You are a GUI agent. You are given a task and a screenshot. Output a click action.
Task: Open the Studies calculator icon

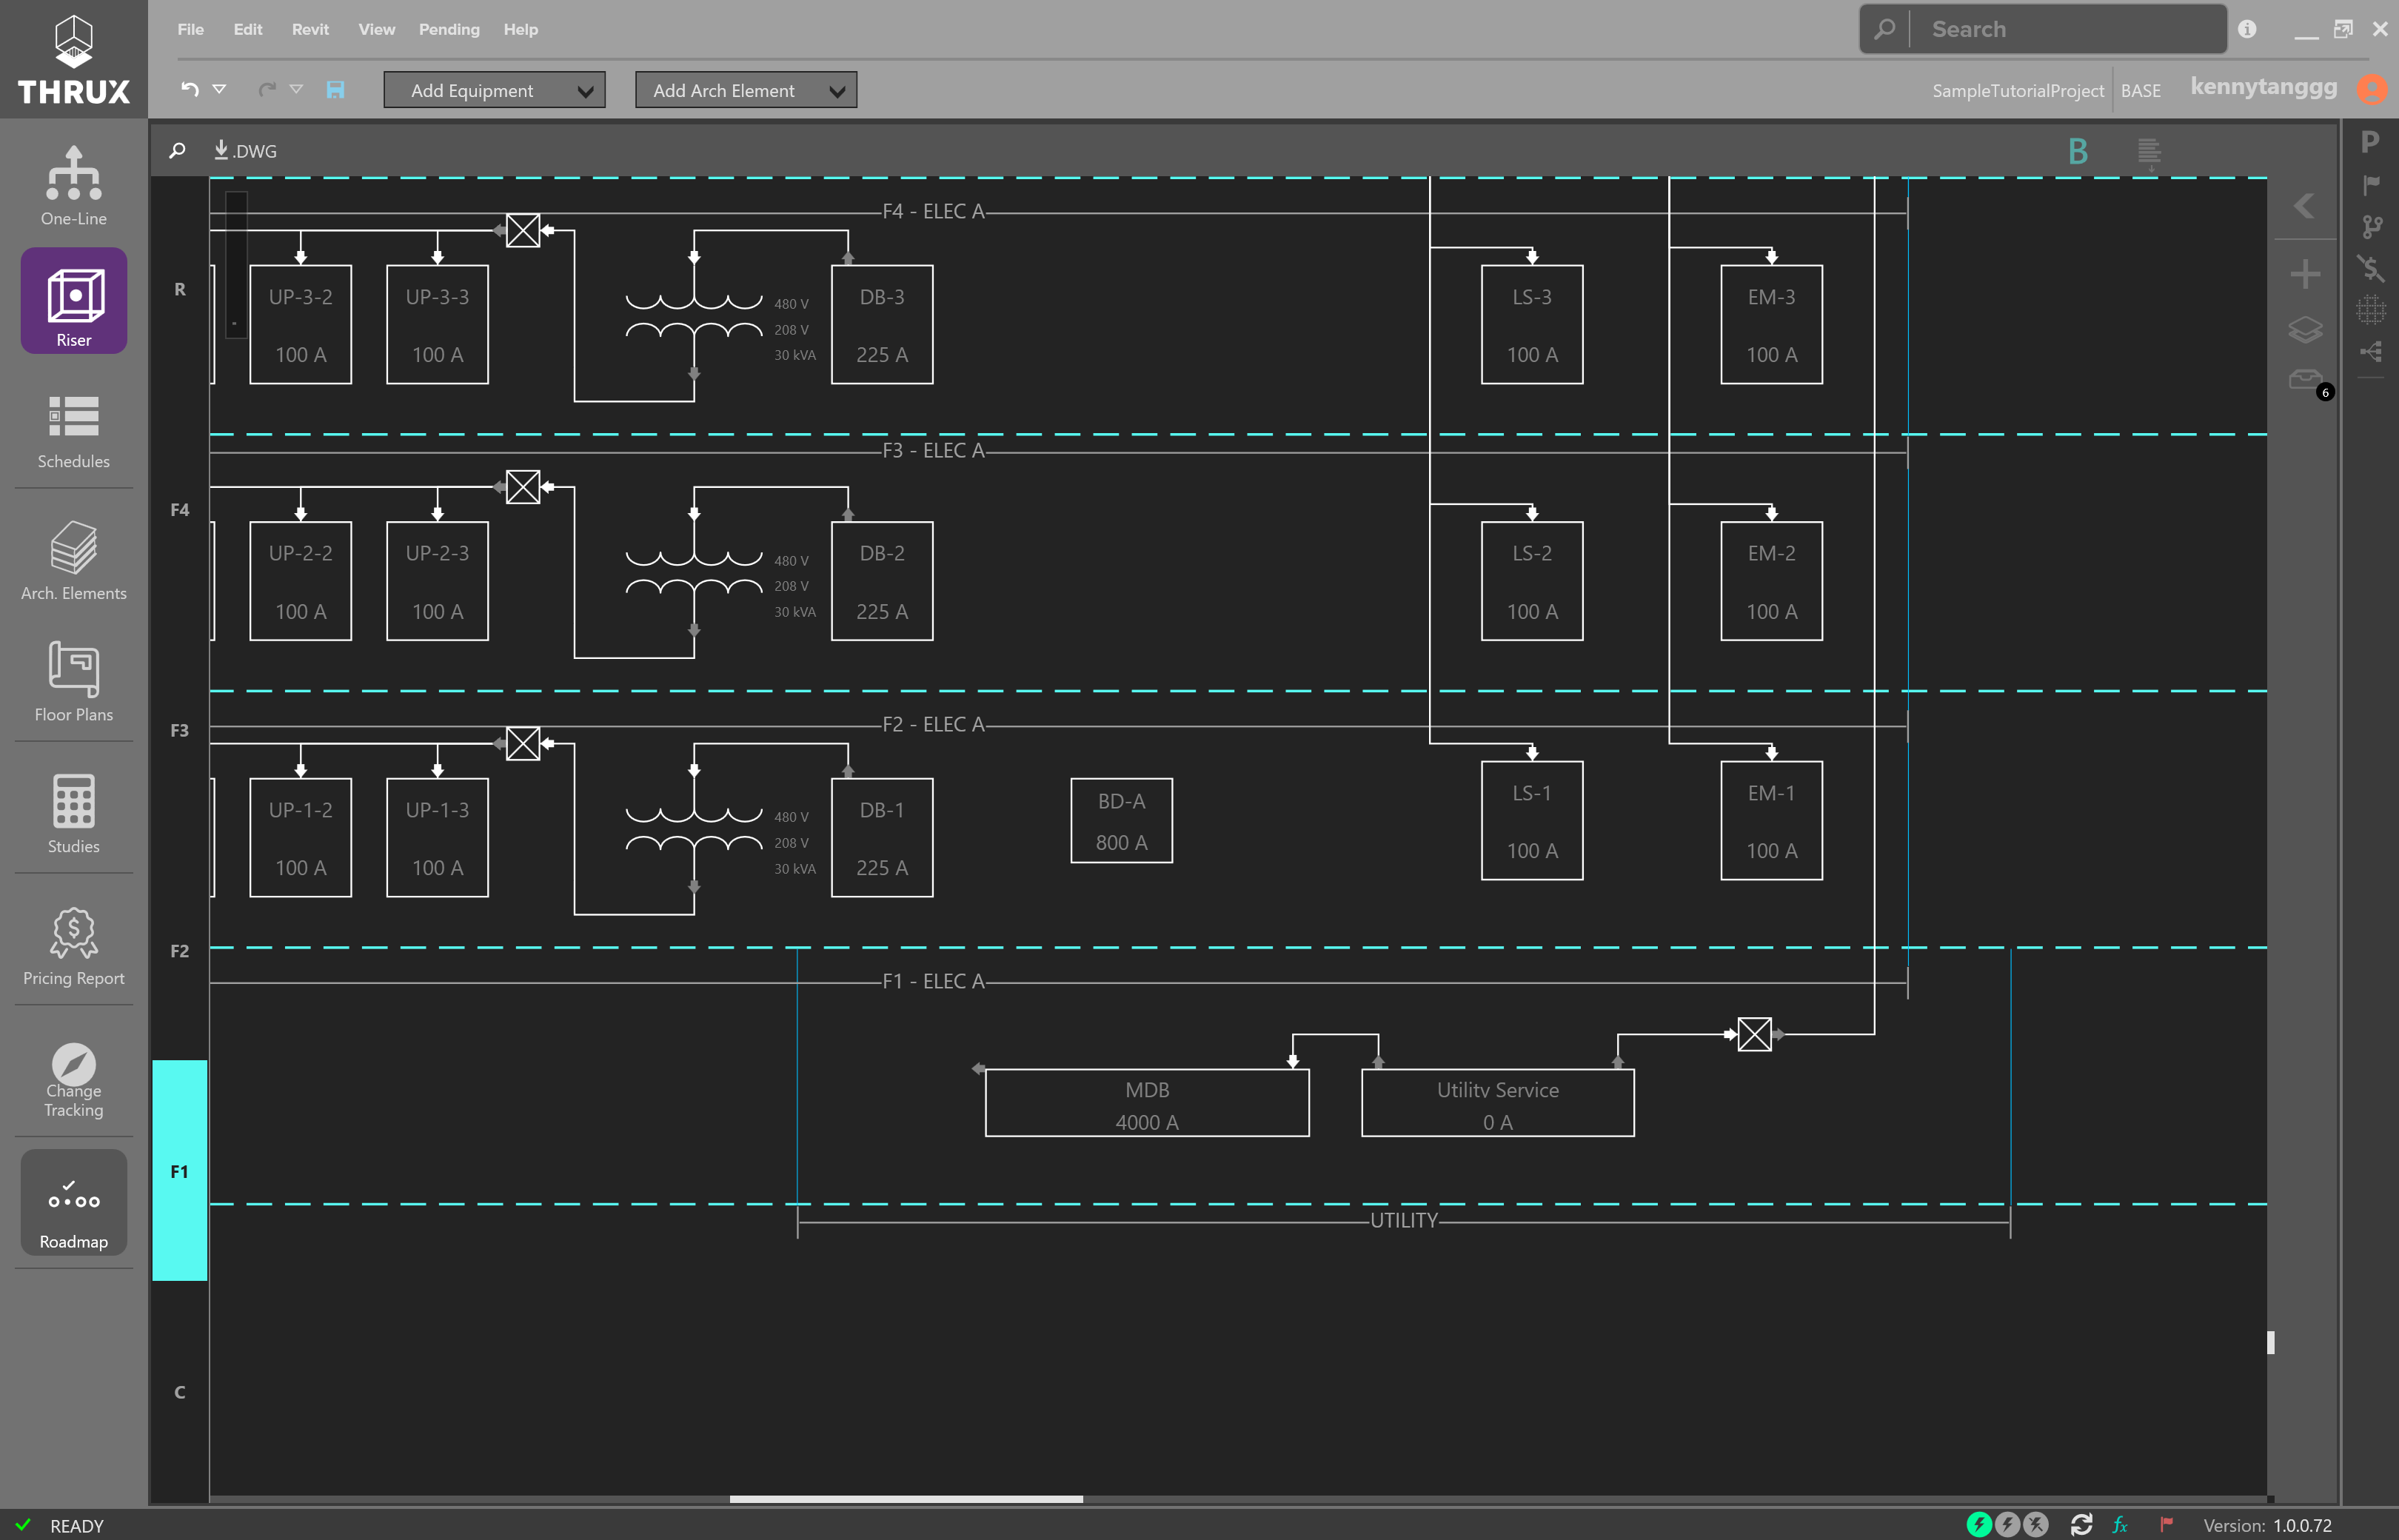point(73,813)
